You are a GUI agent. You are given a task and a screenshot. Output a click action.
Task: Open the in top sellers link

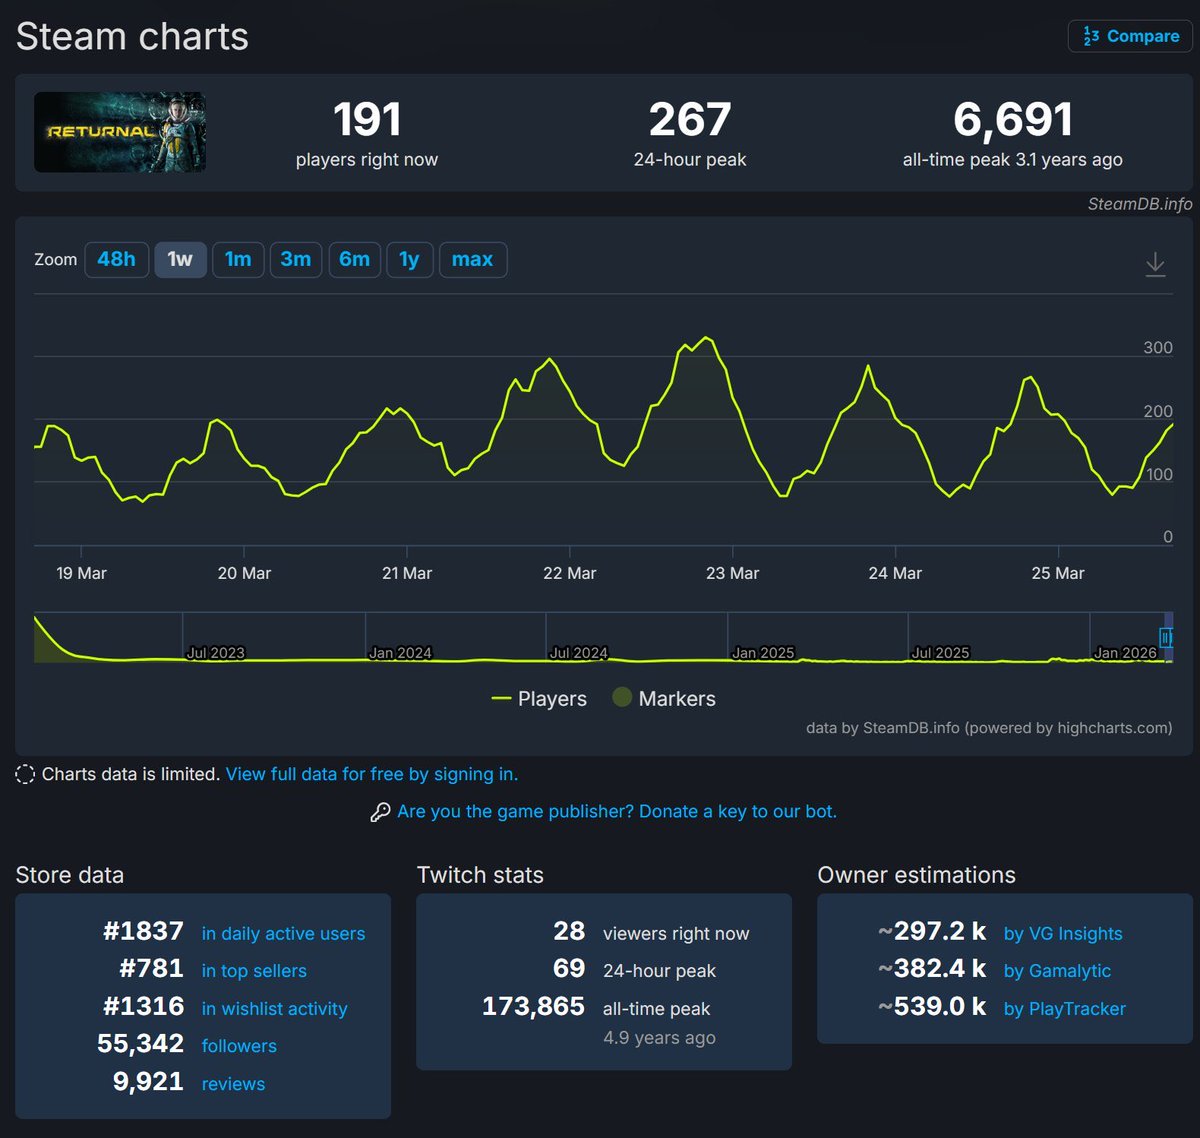(x=254, y=971)
